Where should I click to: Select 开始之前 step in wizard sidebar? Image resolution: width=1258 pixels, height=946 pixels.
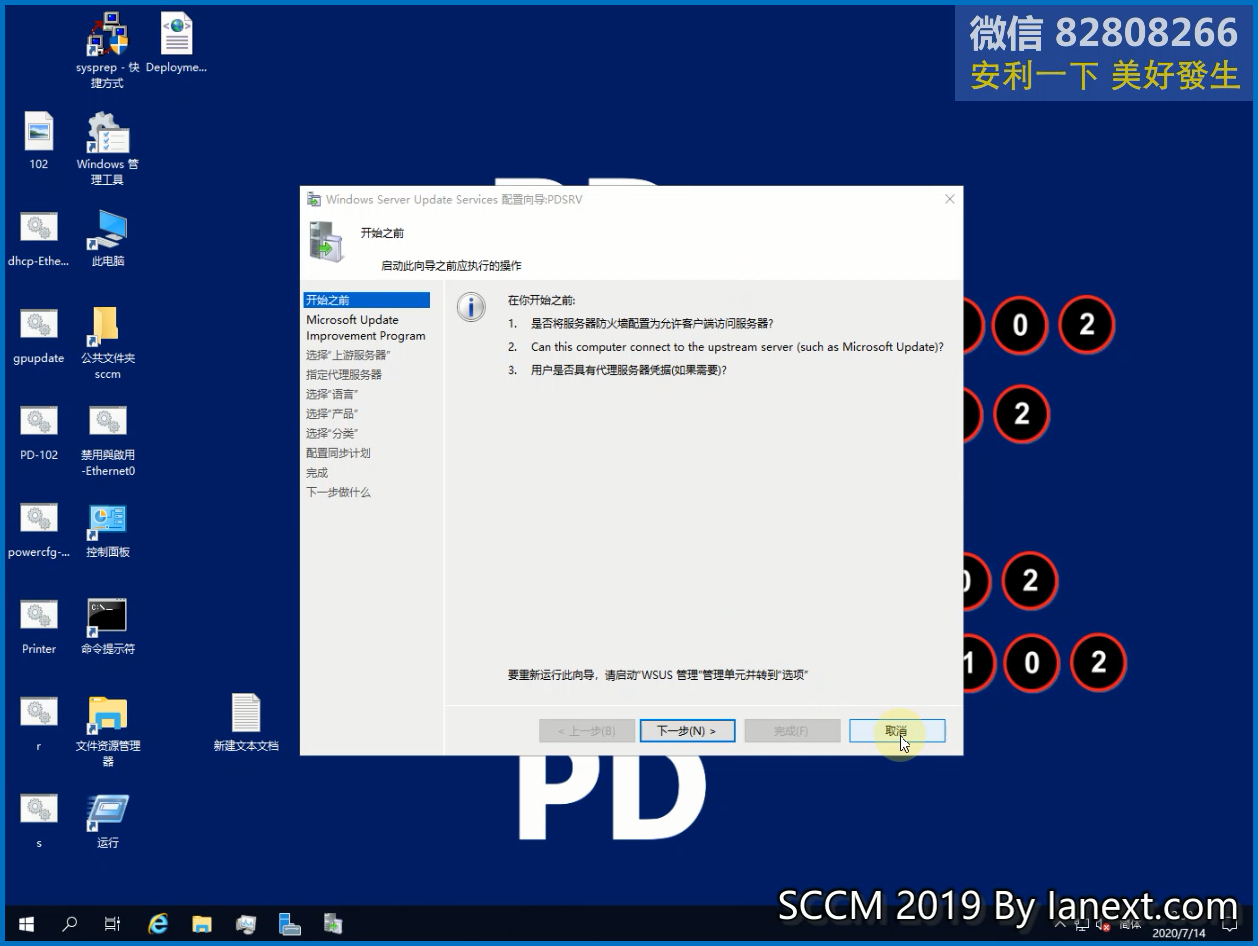tap(366, 300)
